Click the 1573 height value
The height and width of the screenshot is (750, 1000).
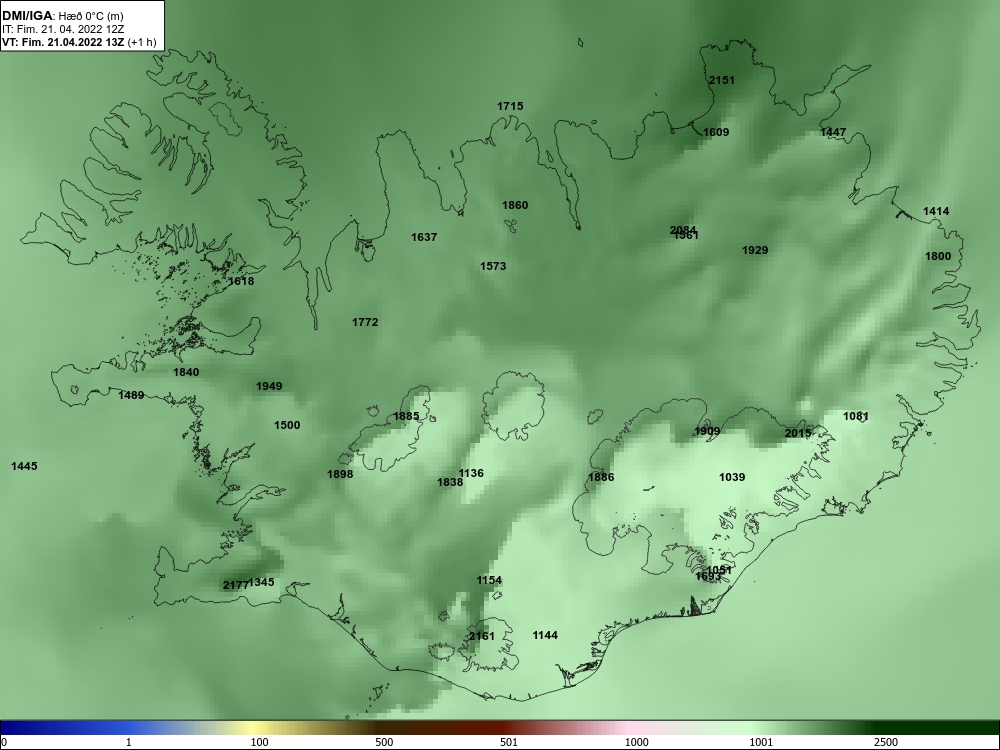pos(494,266)
